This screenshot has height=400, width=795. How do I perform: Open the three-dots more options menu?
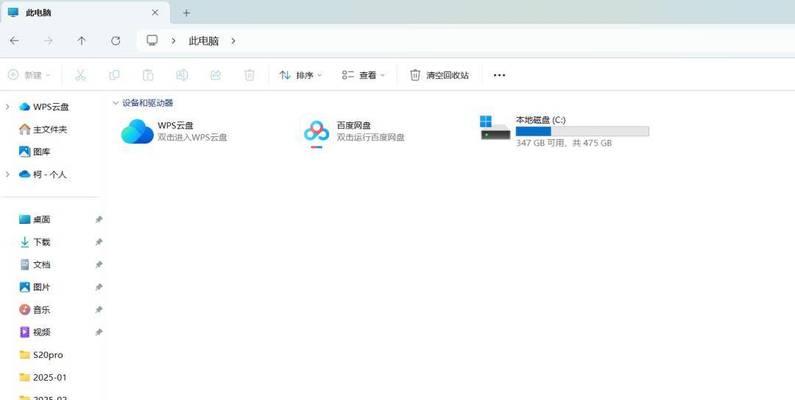click(499, 75)
